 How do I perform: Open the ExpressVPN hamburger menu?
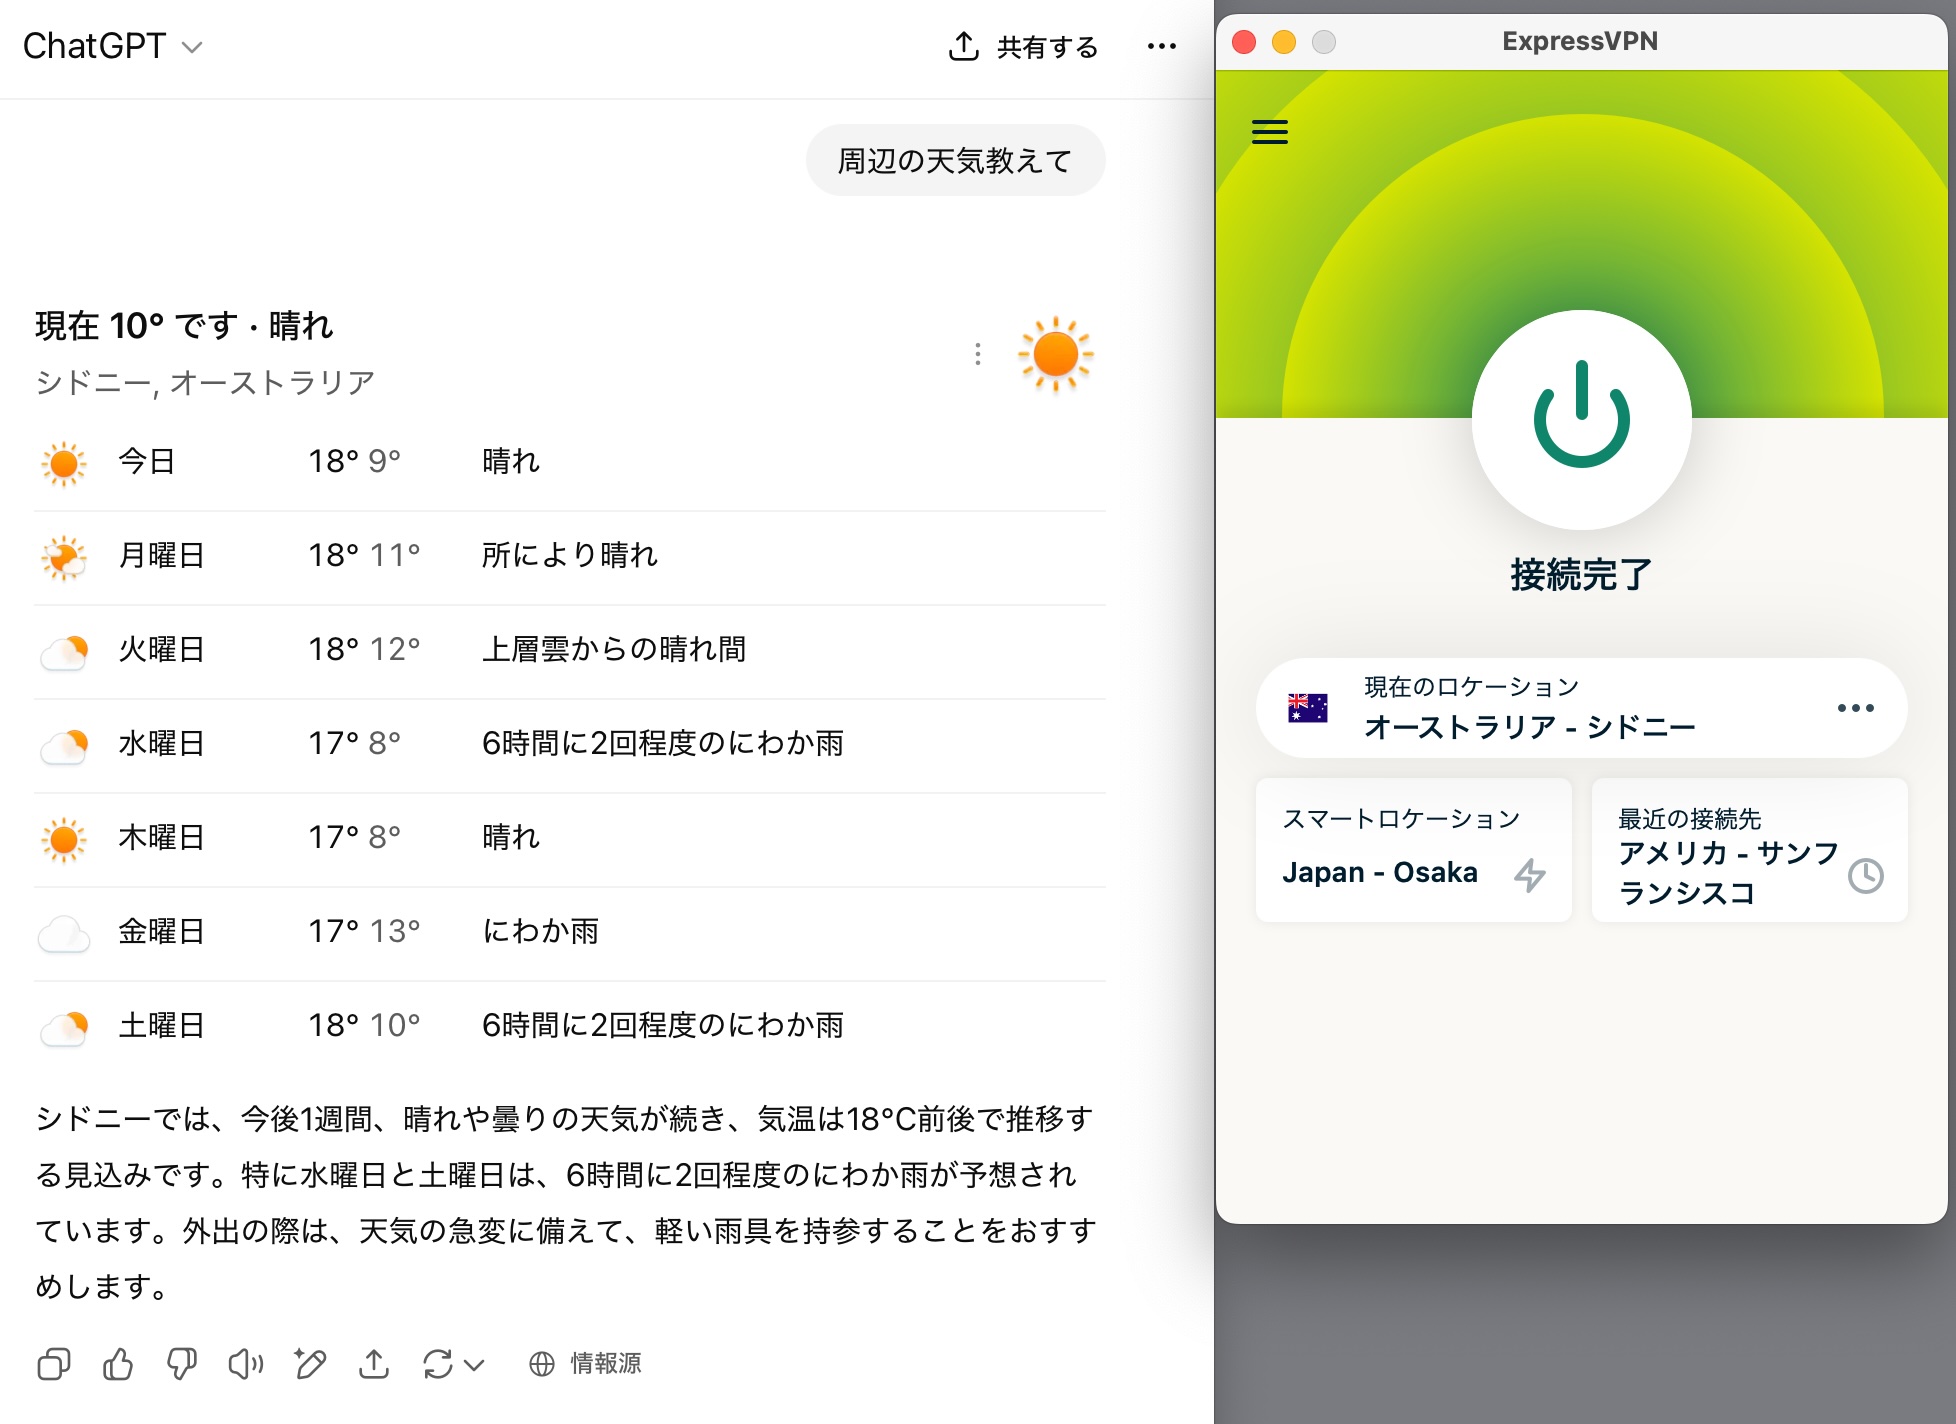point(1270,132)
